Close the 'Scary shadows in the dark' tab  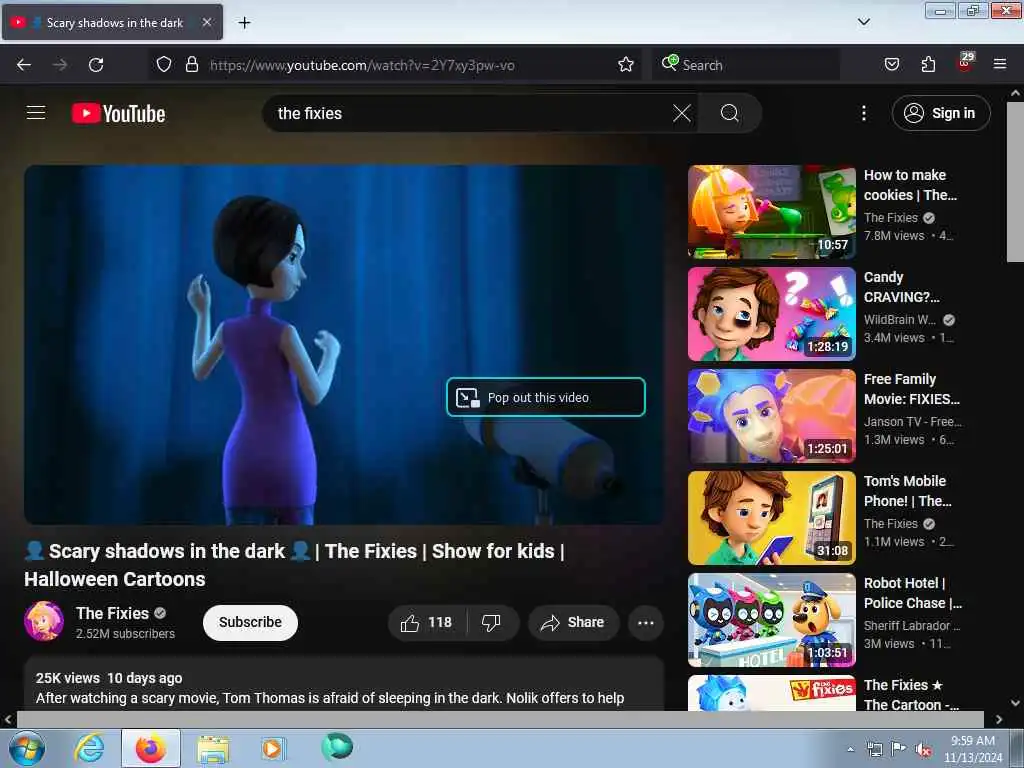point(206,22)
